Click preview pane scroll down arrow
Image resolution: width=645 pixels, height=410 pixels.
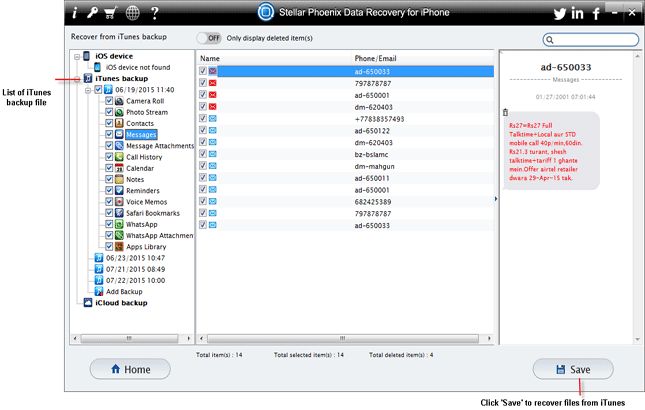[638, 340]
